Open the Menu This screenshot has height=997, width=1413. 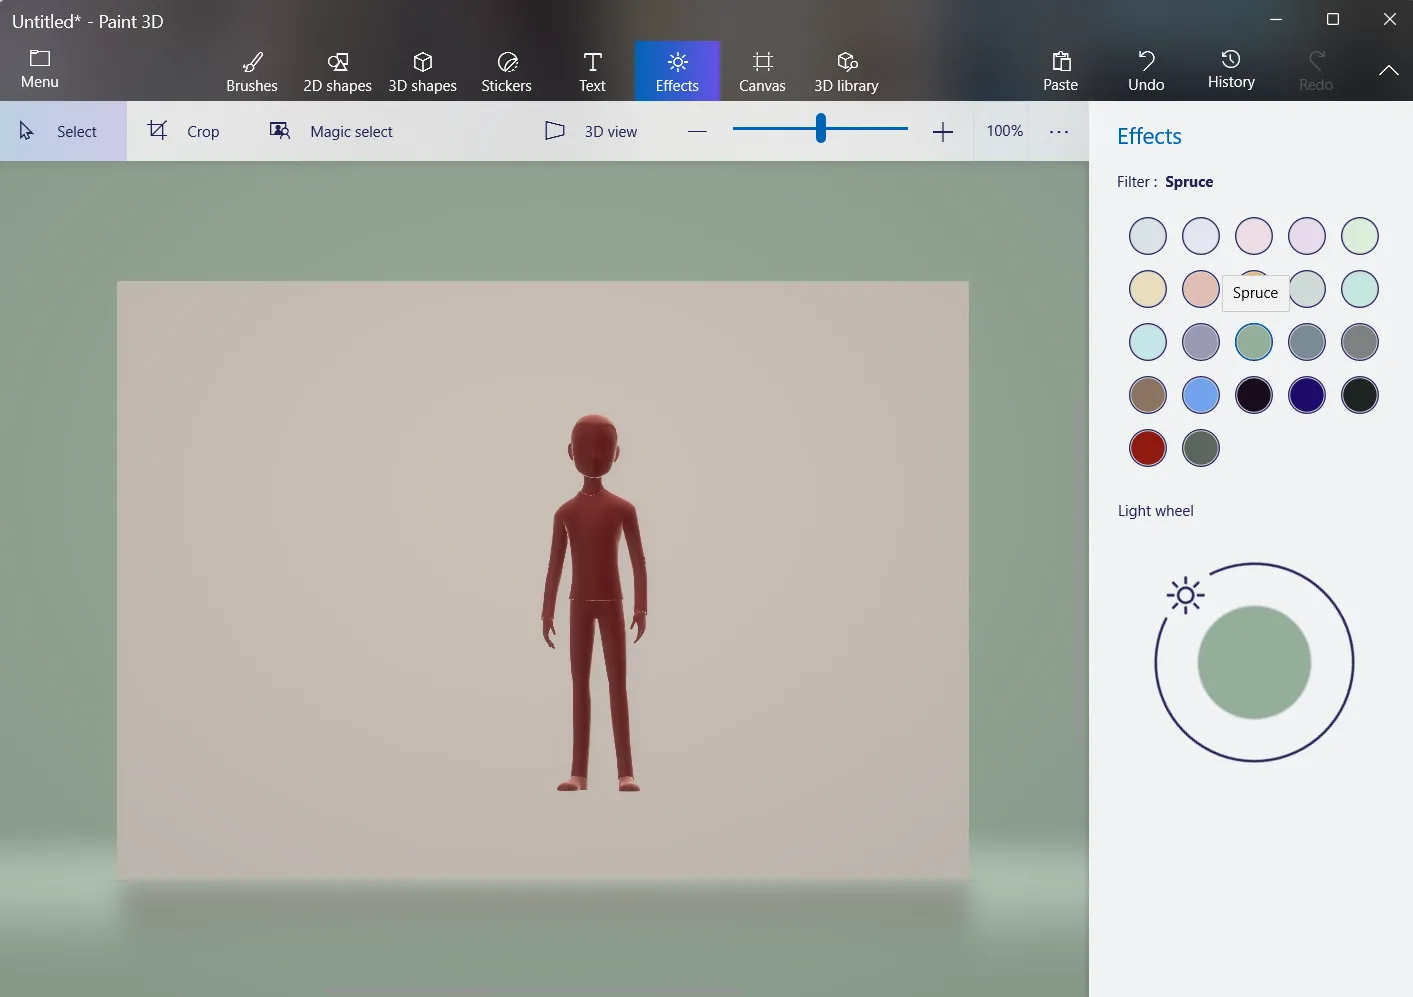point(39,68)
